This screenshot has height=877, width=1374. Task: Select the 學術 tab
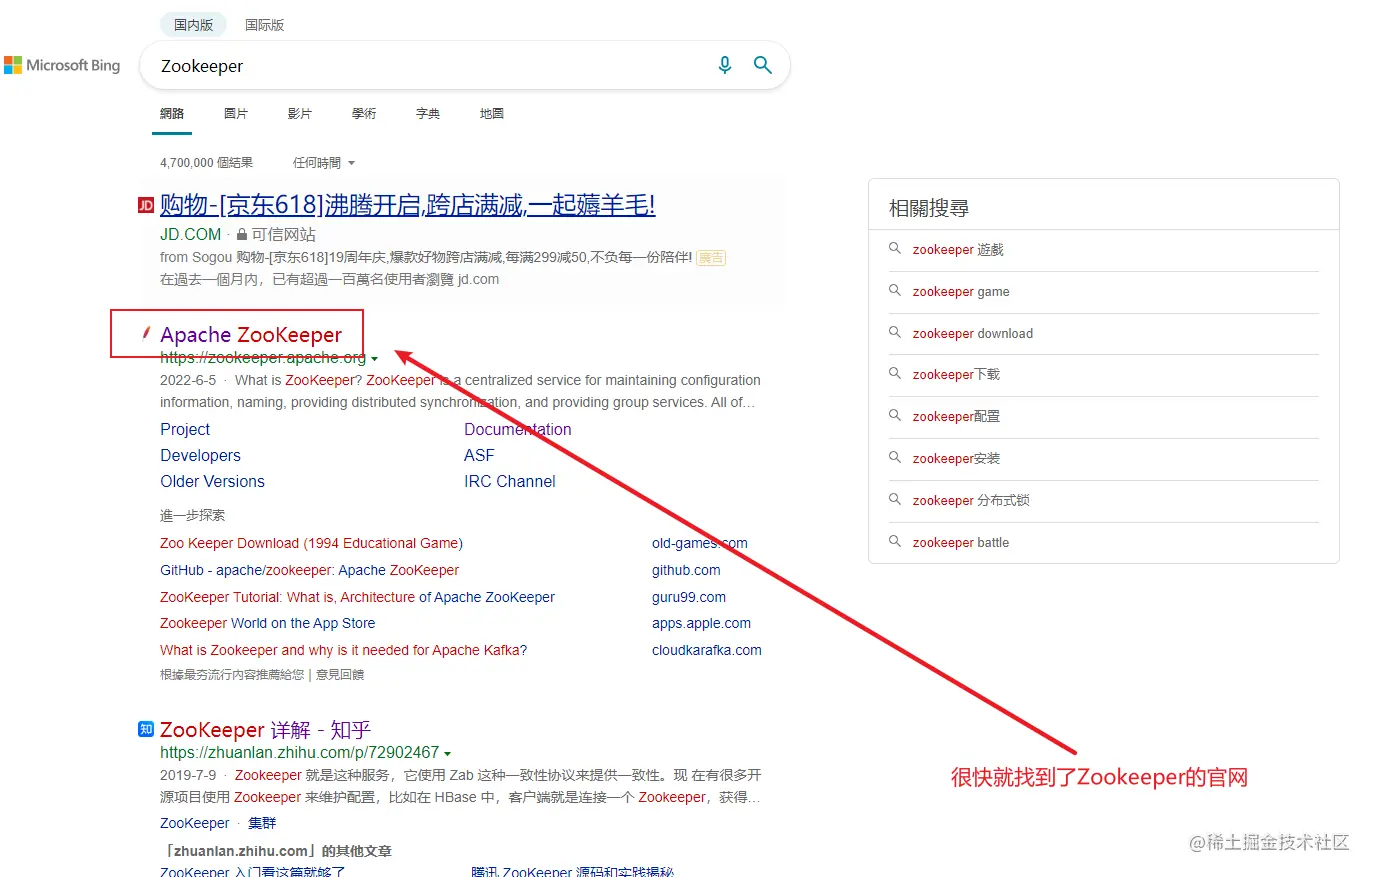[364, 113]
